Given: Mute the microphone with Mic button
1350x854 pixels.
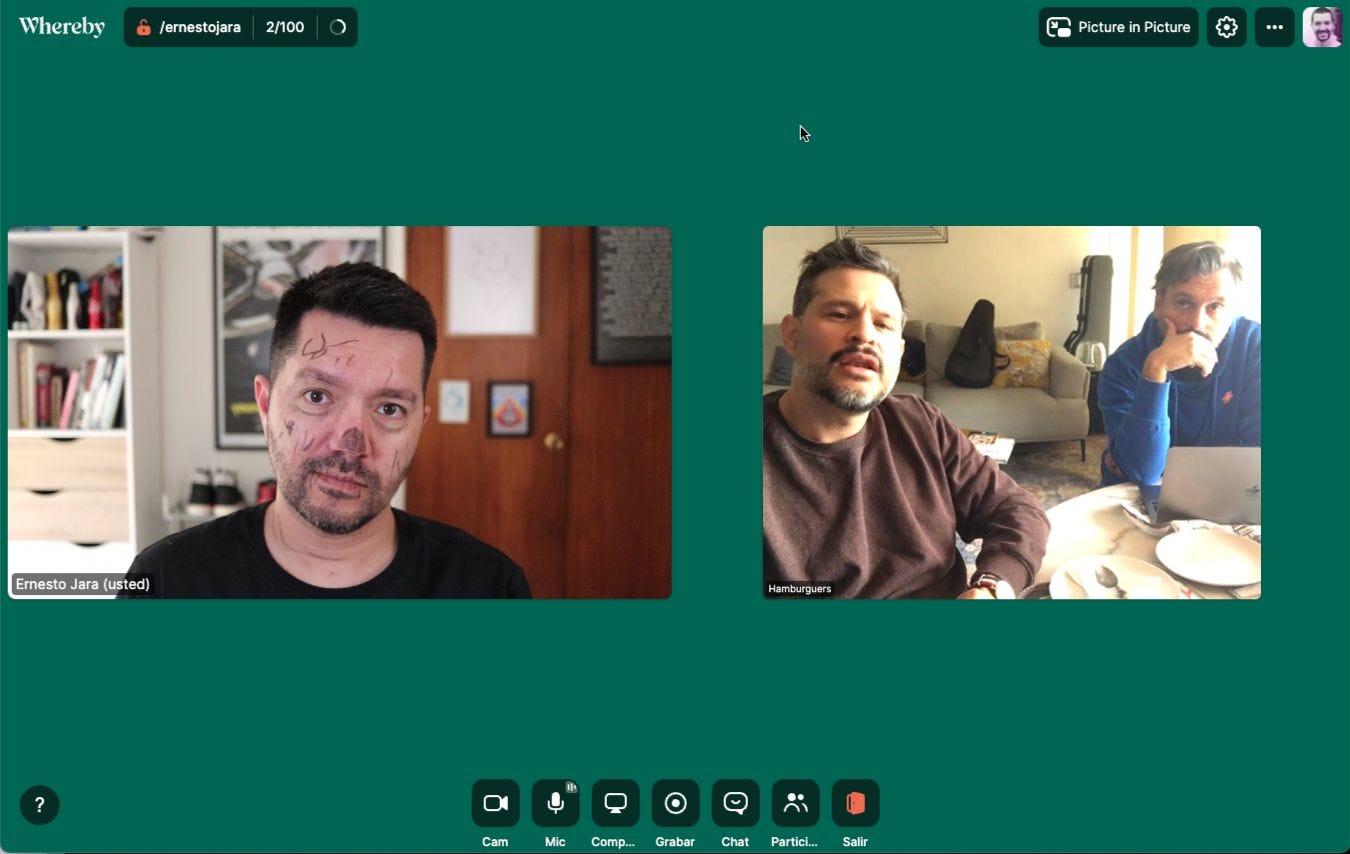Looking at the screenshot, I should 555,803.
